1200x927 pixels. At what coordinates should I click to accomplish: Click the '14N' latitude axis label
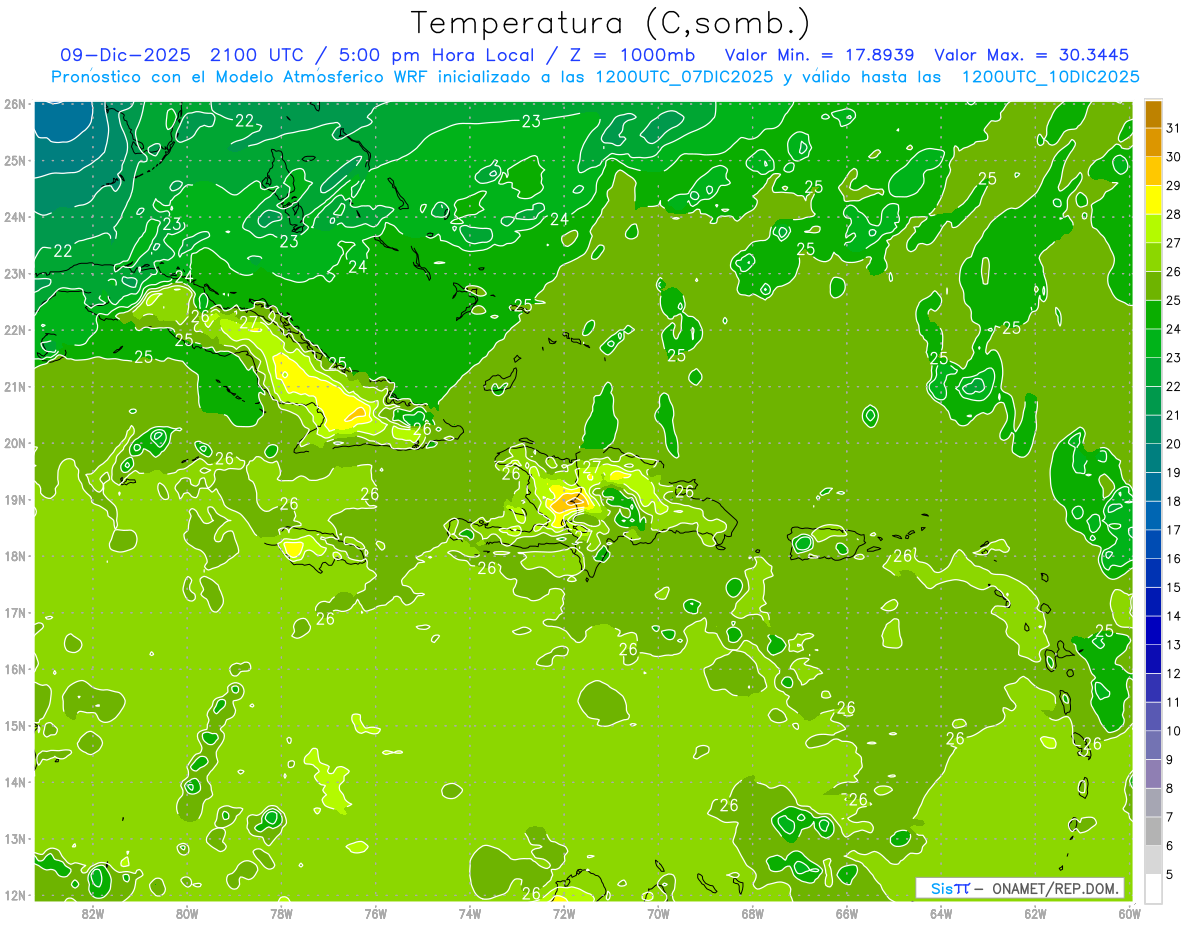15,782
